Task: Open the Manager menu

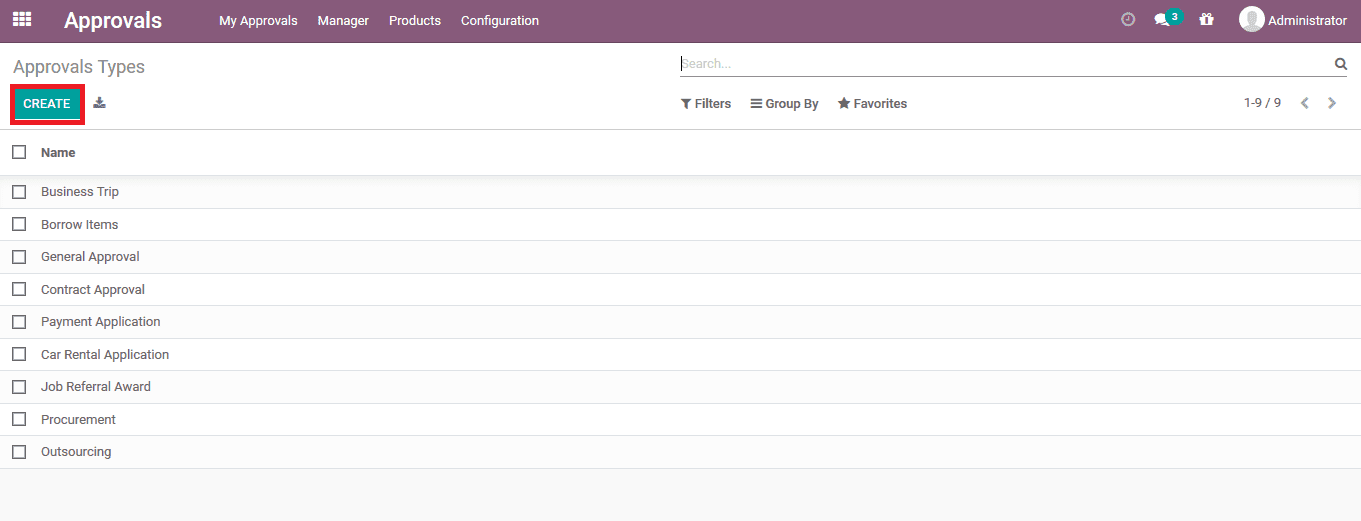Action: (x=343, y=20)
